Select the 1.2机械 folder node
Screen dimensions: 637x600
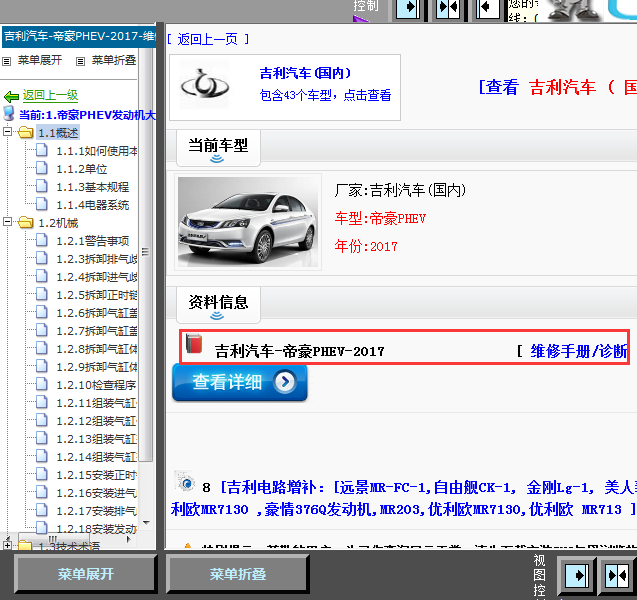(x=58, y=223)
